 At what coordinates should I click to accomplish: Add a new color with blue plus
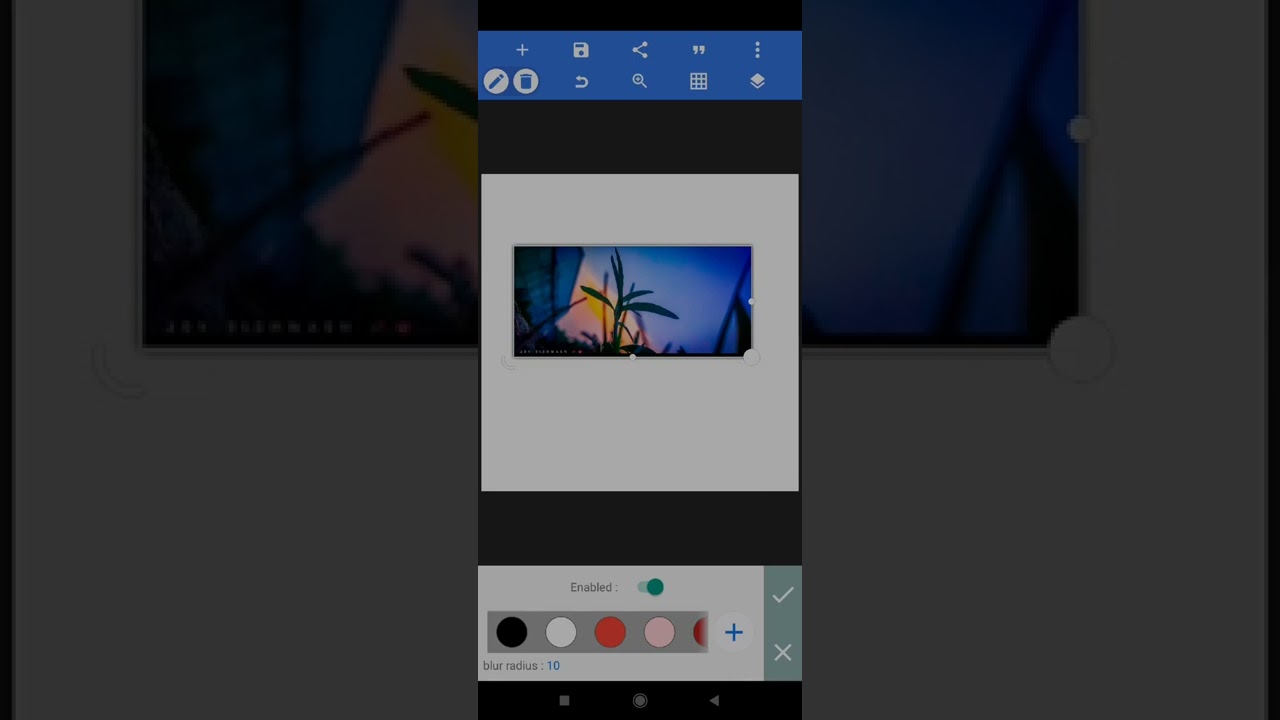point(734,632)
